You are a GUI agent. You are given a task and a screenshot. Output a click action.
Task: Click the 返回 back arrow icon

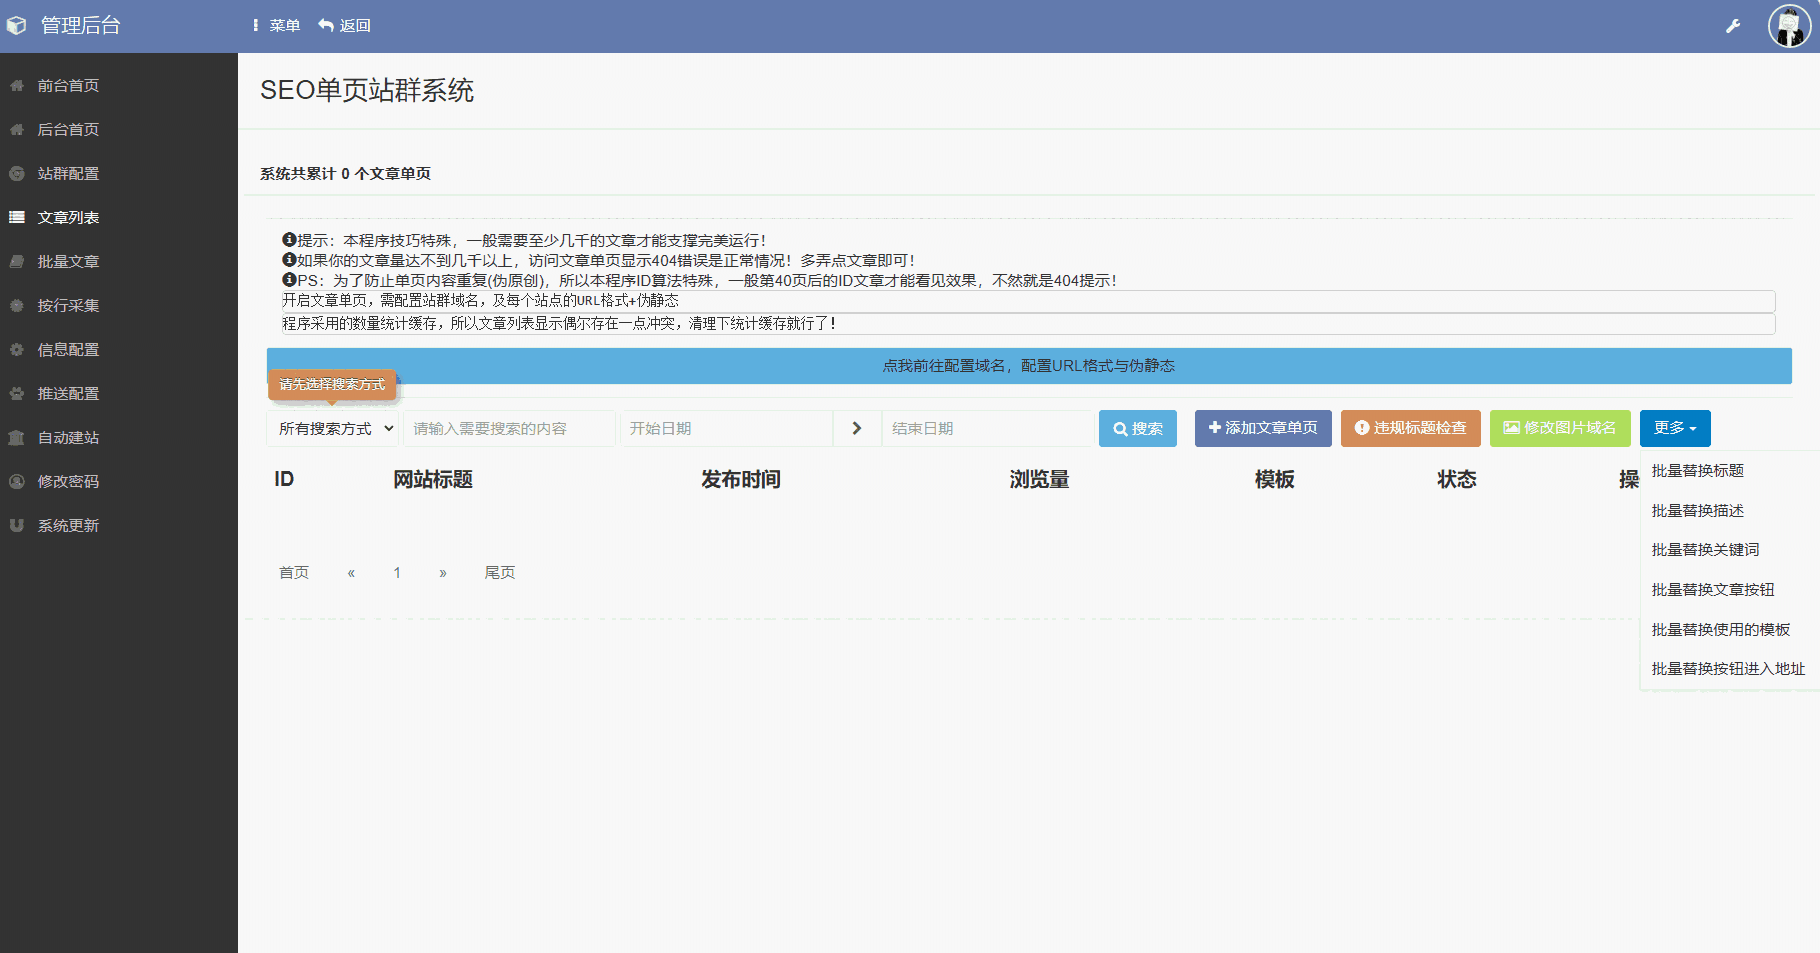tap(326, 25)
